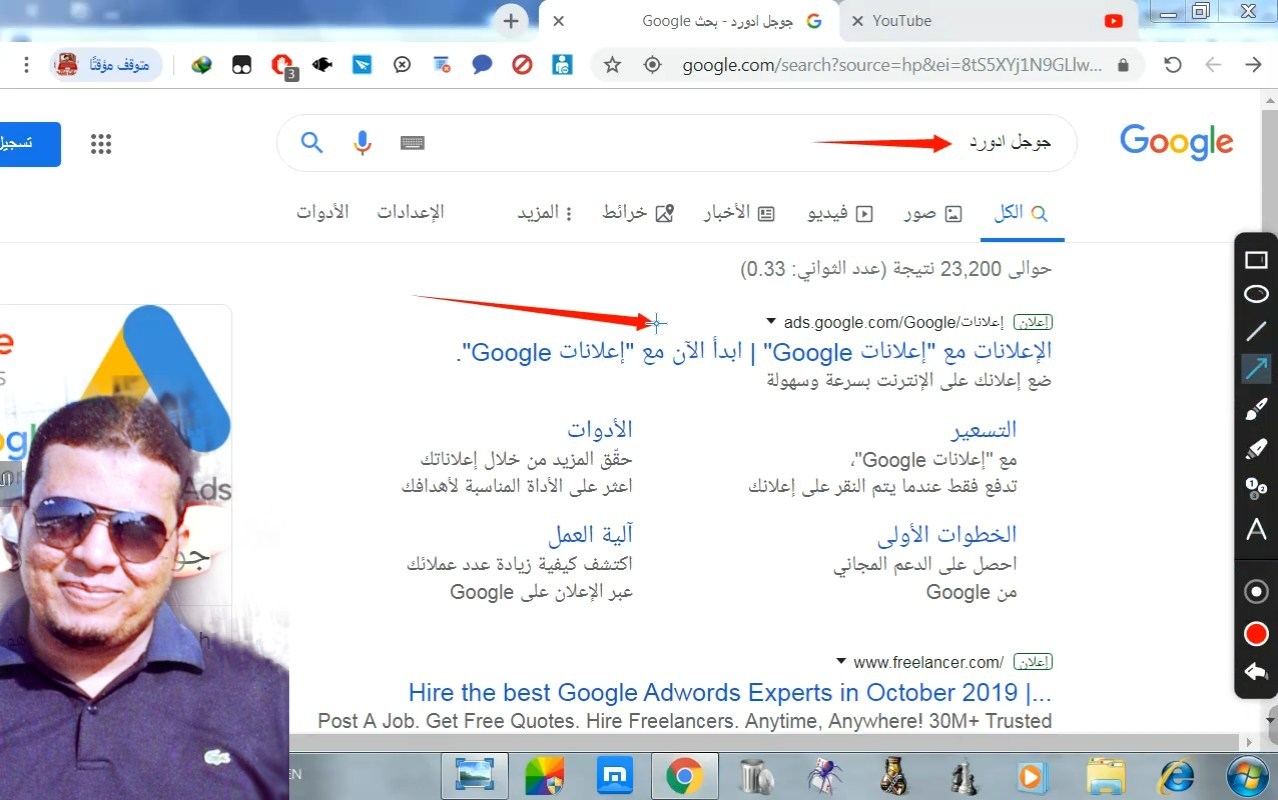
Task: Click the undo arrow in annotation bar
Action: click(x=1256, y=672)
